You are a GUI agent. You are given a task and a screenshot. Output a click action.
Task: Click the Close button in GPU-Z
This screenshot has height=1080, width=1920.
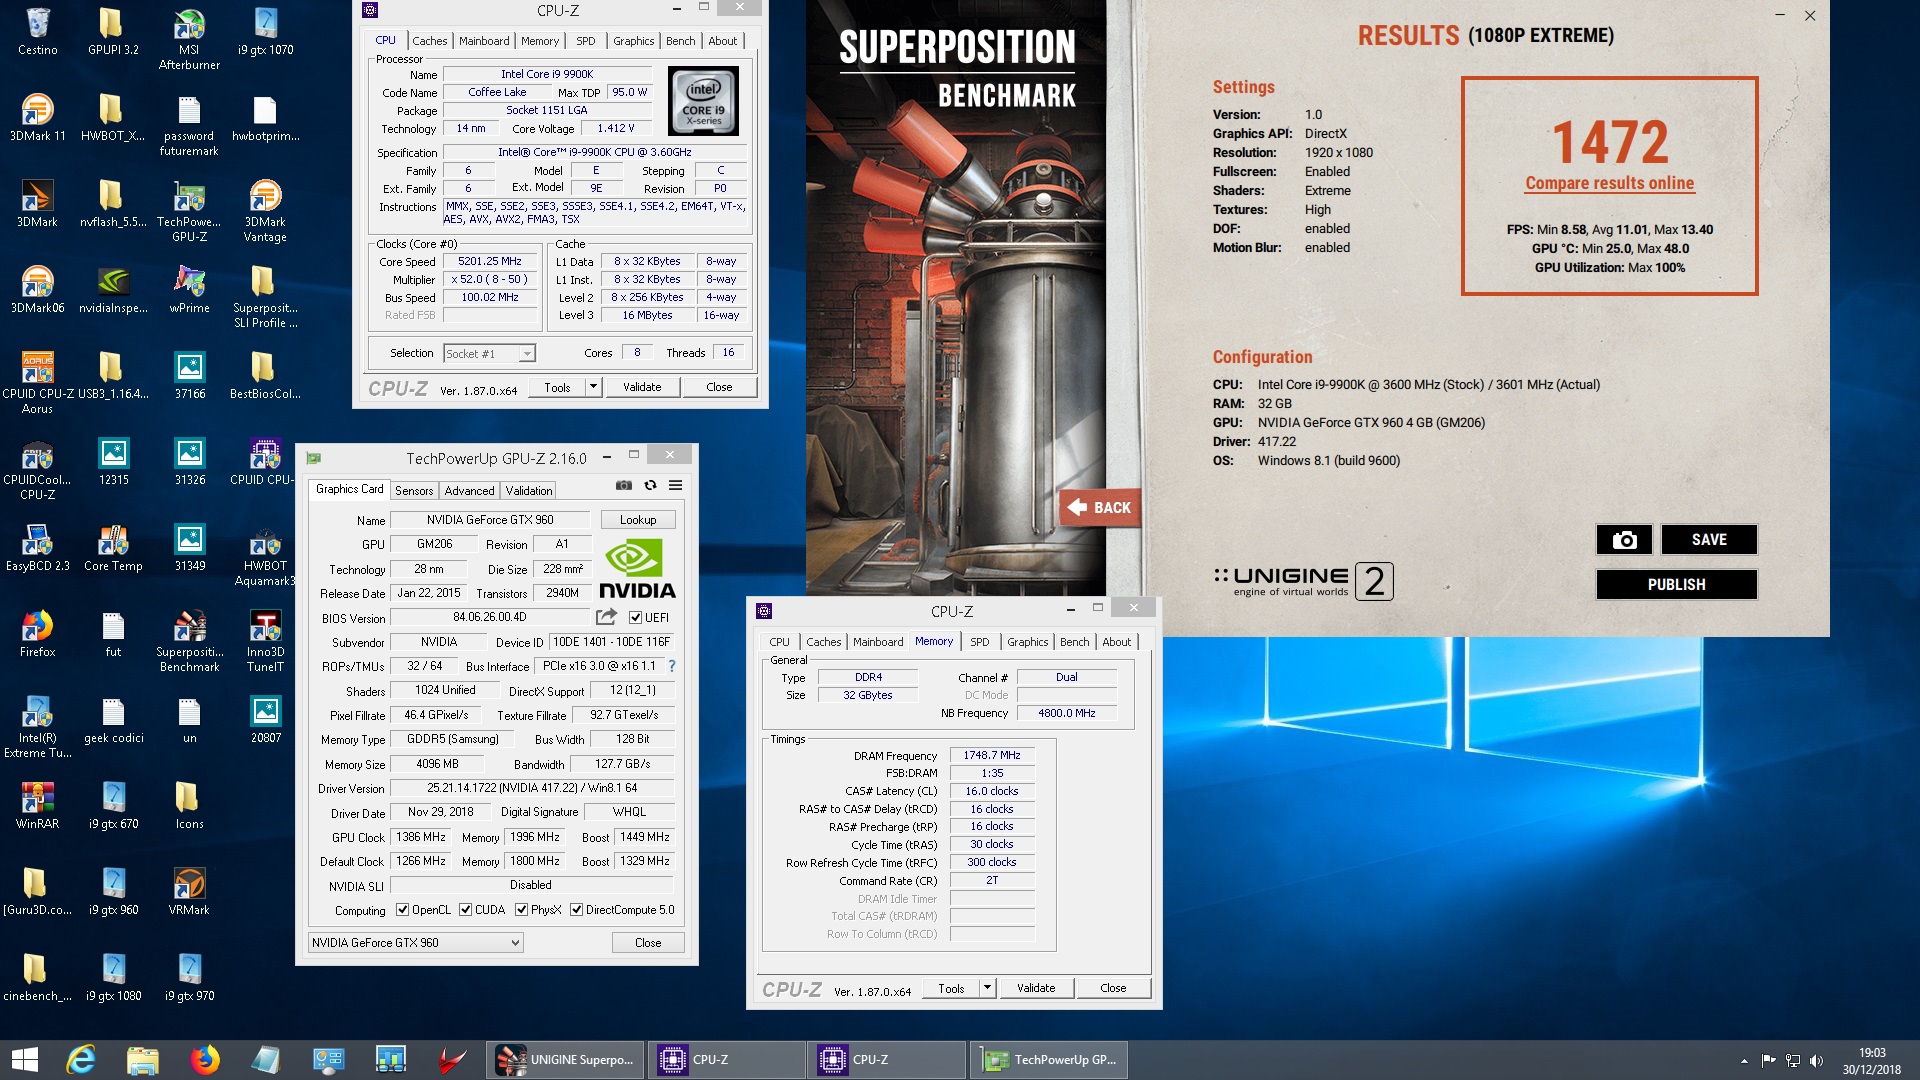[648, 943]
